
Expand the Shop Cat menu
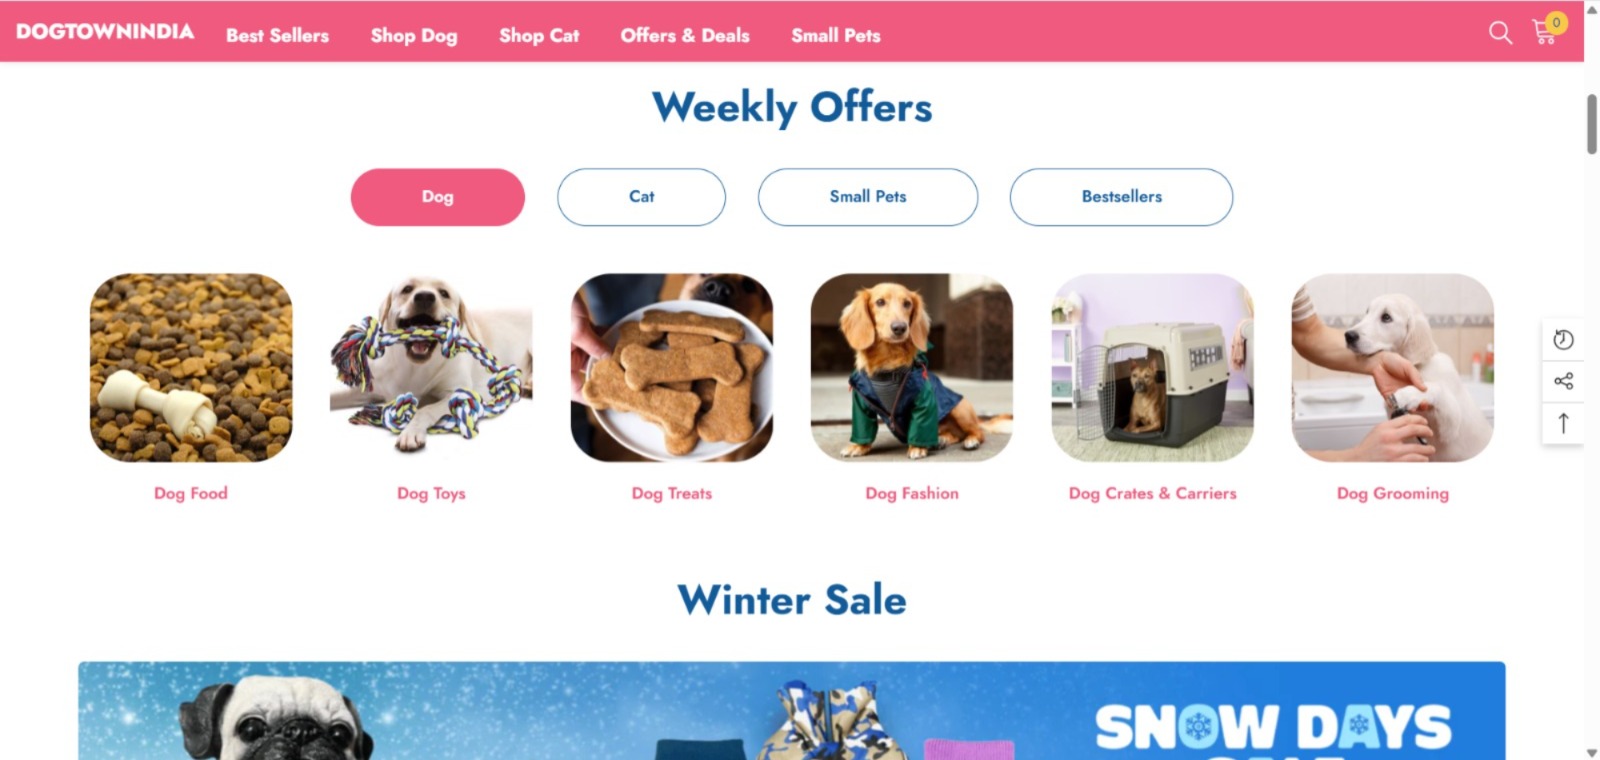click(539, 35)
